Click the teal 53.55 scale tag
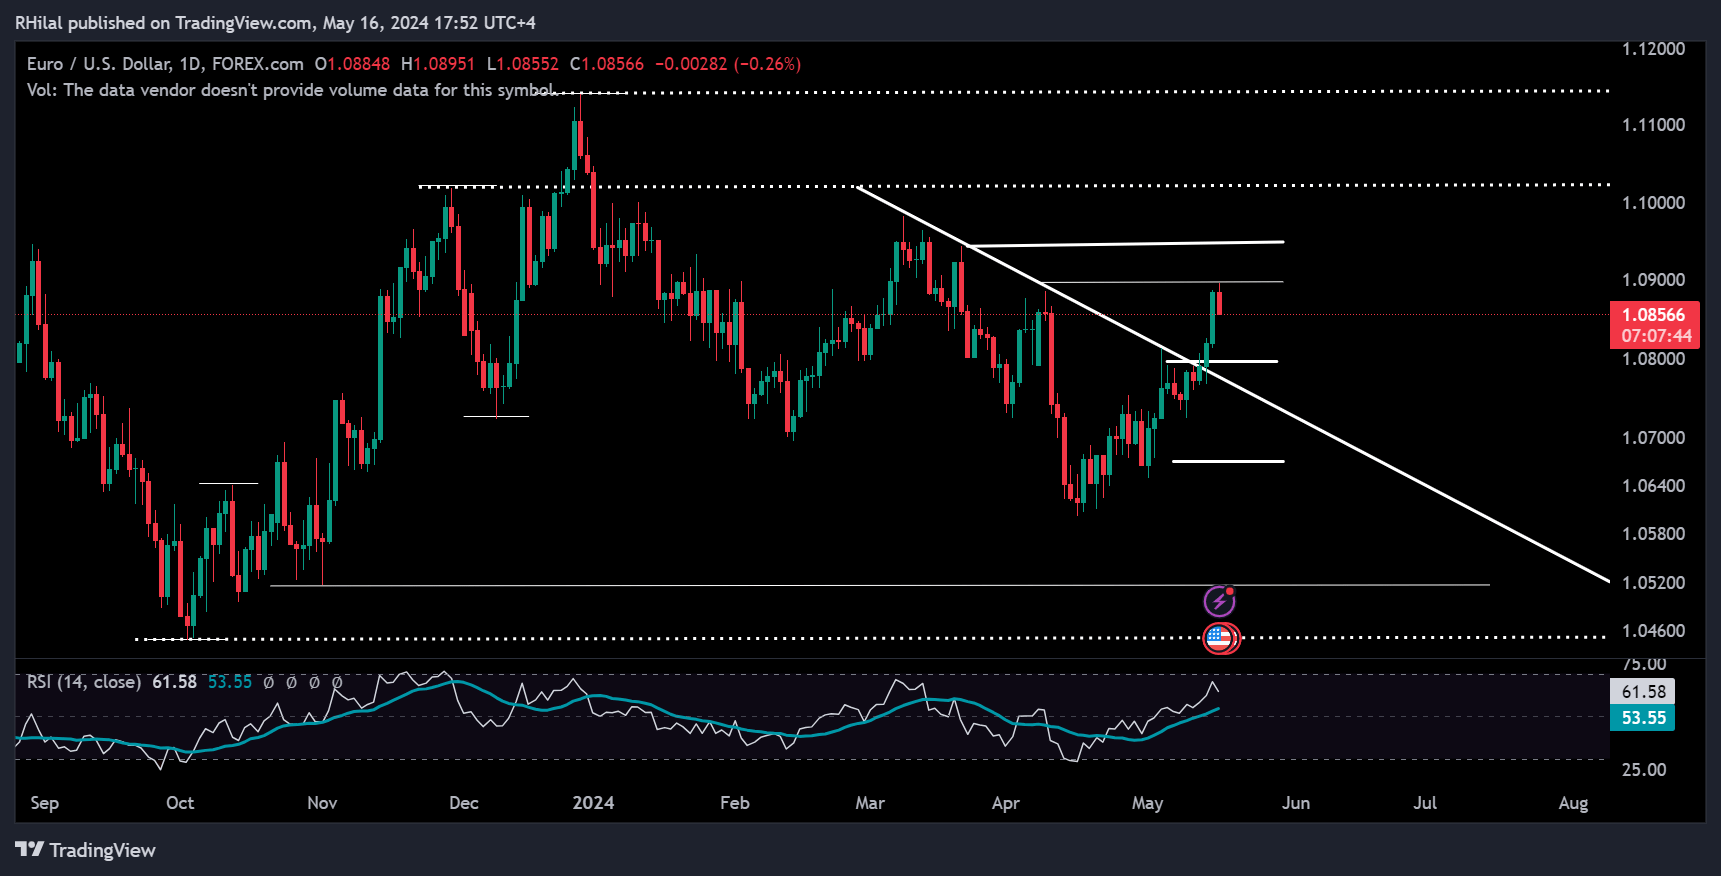 coord(1643,718)
